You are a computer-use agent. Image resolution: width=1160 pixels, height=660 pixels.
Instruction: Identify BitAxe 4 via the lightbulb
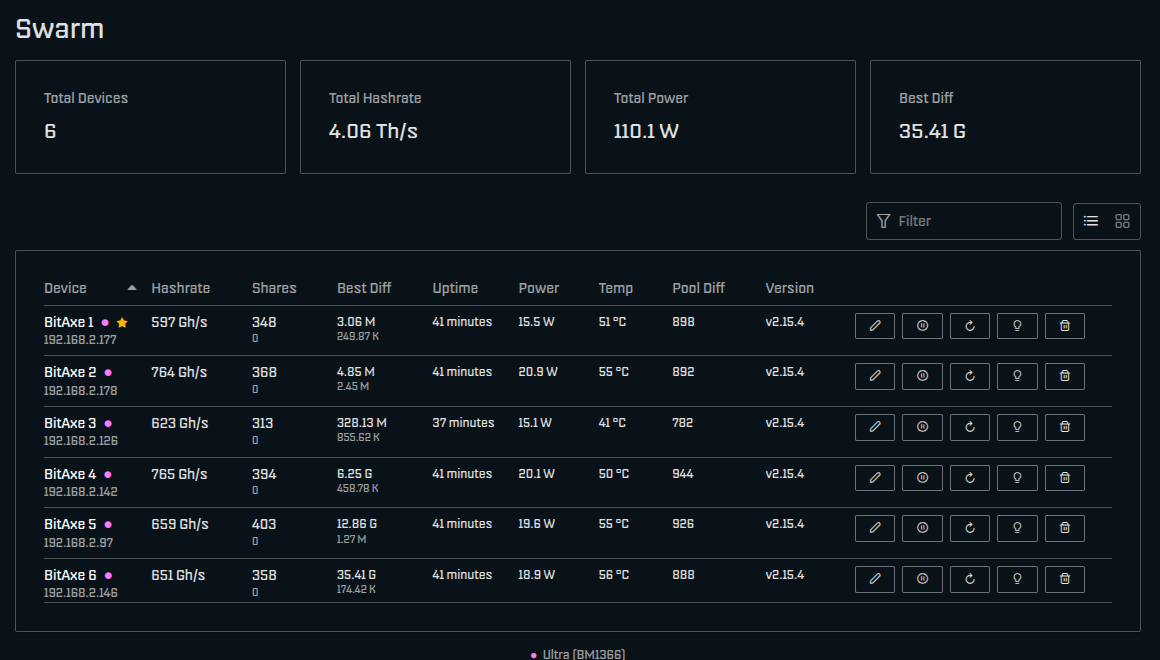1017,478
